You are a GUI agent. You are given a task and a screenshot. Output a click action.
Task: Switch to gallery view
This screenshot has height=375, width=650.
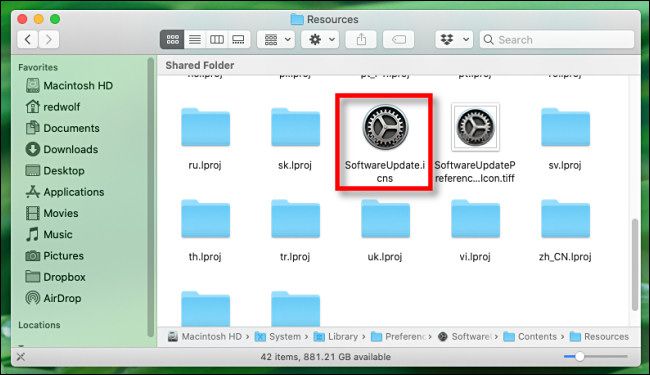click(x=239, y=40)
